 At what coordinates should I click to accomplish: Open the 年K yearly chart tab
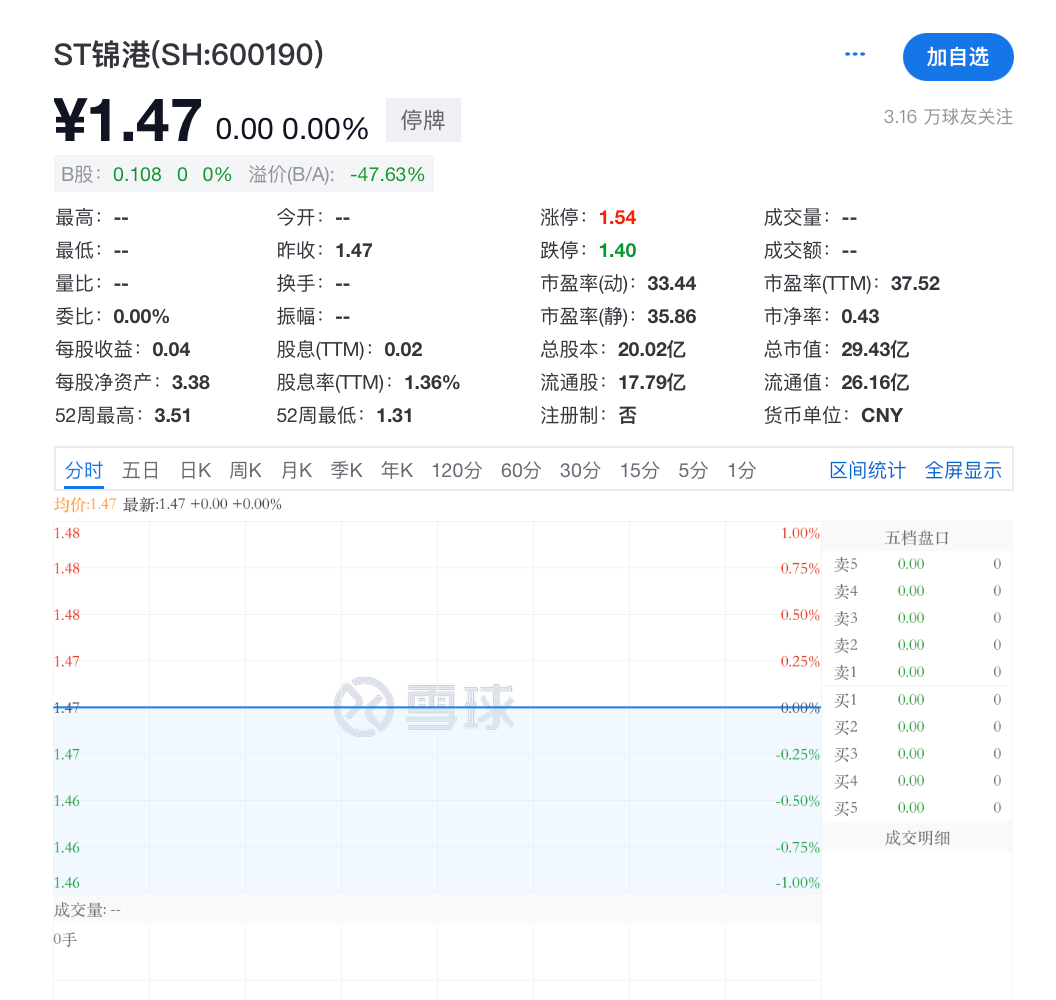coord(396,470)
